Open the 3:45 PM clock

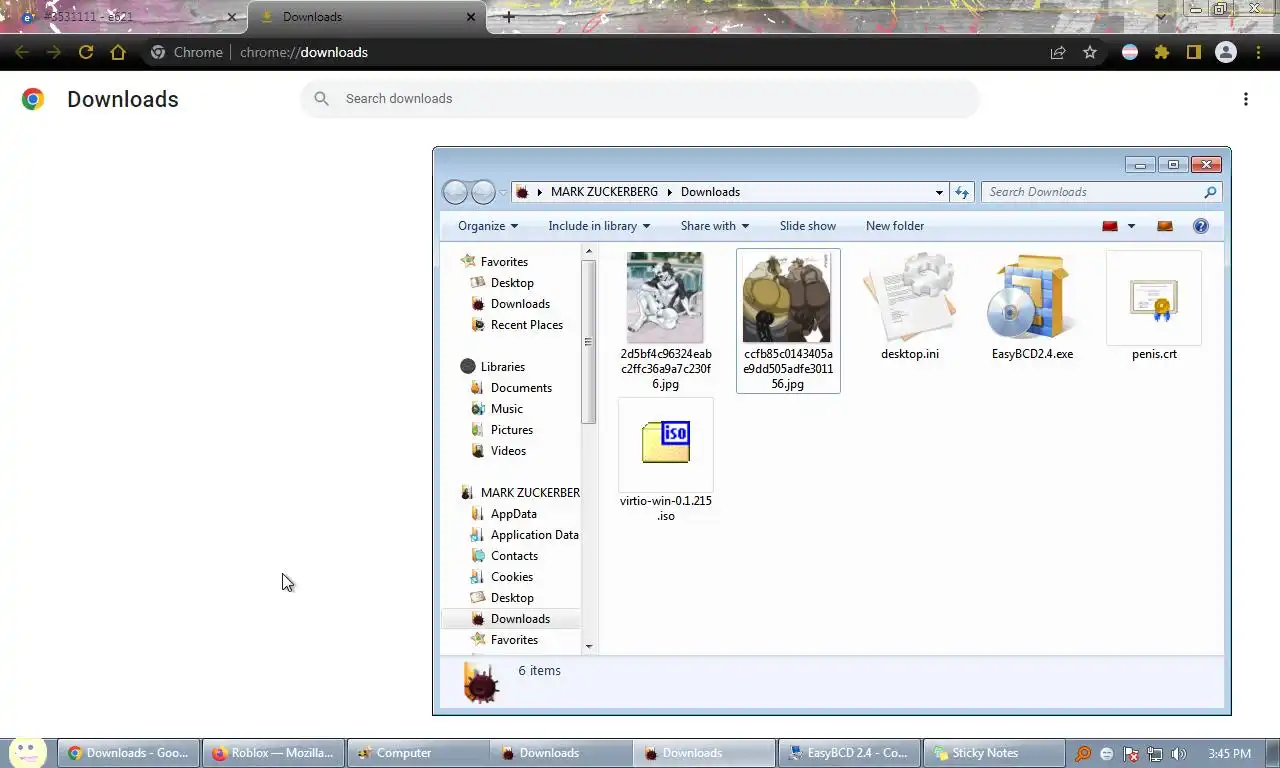click(1230, 754)
